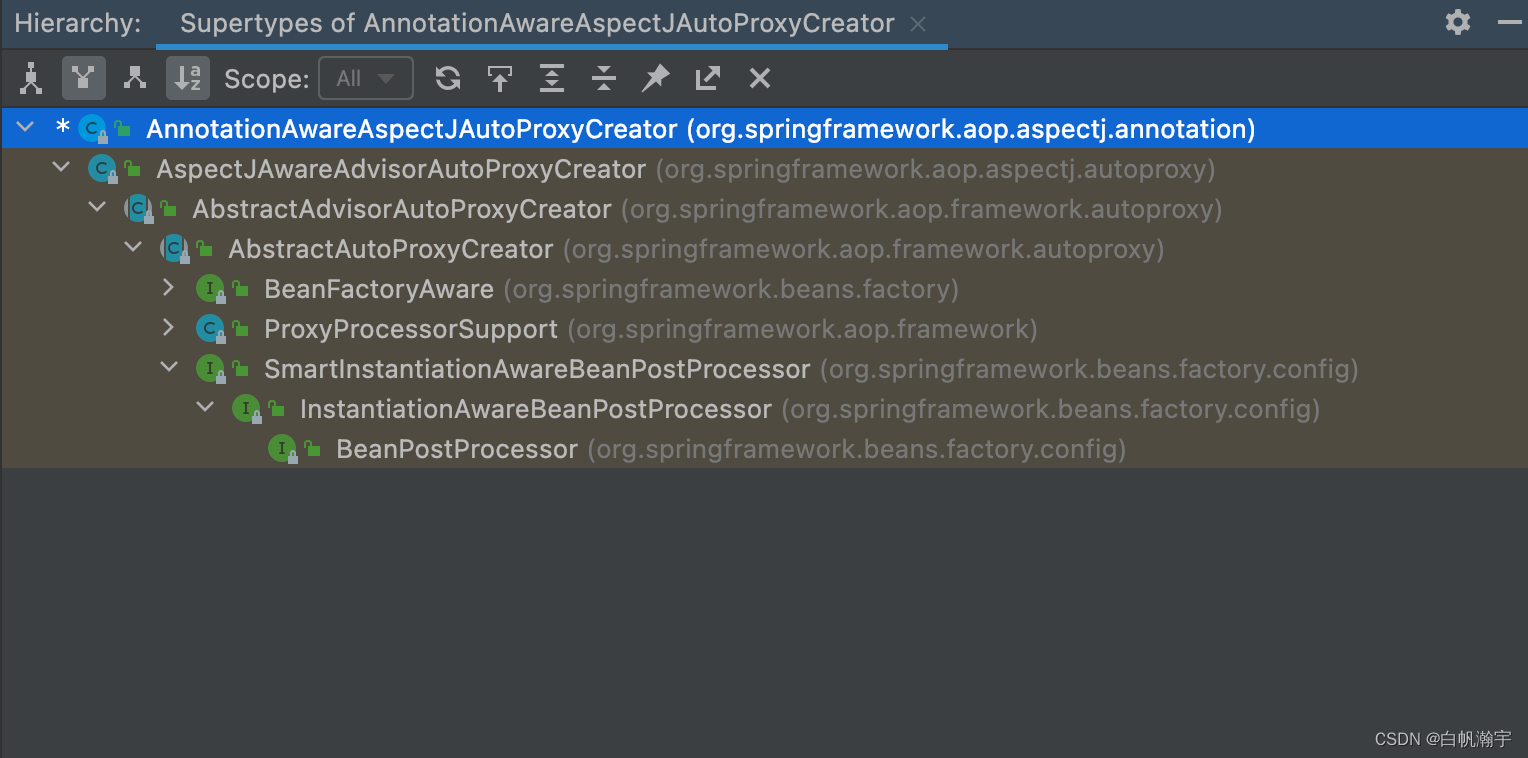The height and width of the screenshot is (758, 1528).
Task: Click interface icon of InstantiationAwareBeanPostProcessor
Action: (246, 409)
